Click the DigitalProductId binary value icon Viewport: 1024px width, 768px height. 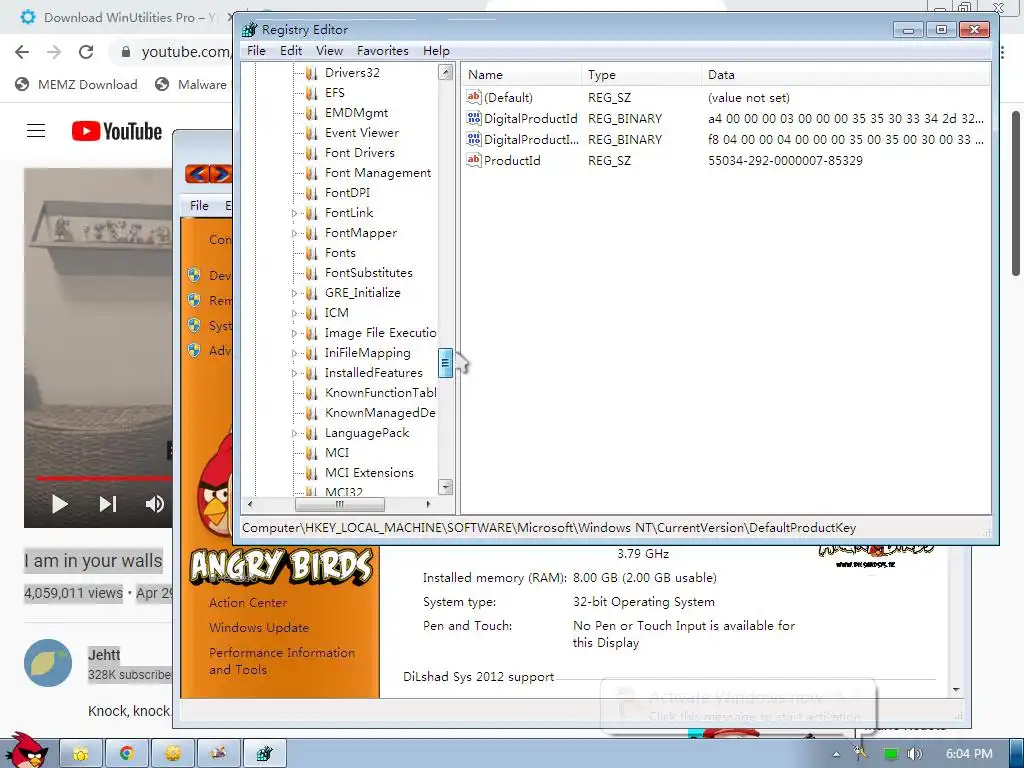pos(473,118)
